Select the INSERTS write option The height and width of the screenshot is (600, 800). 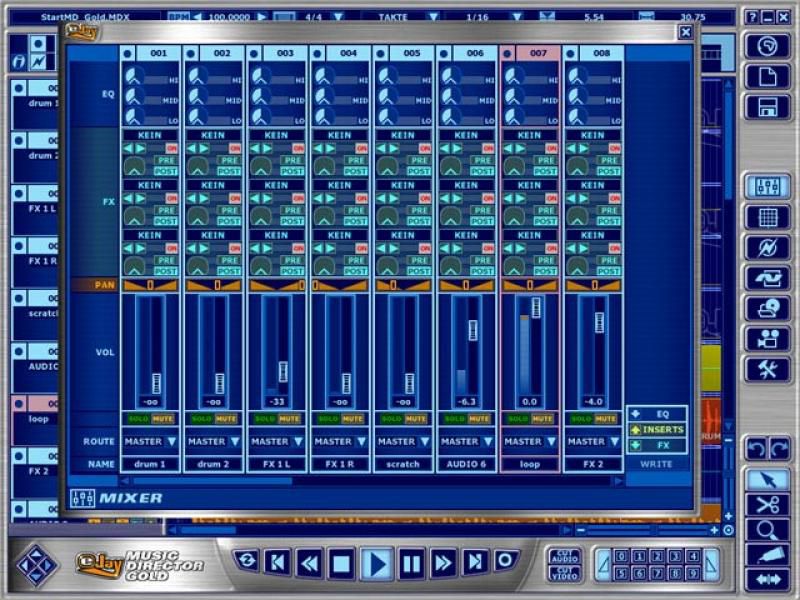coord(657,429)
